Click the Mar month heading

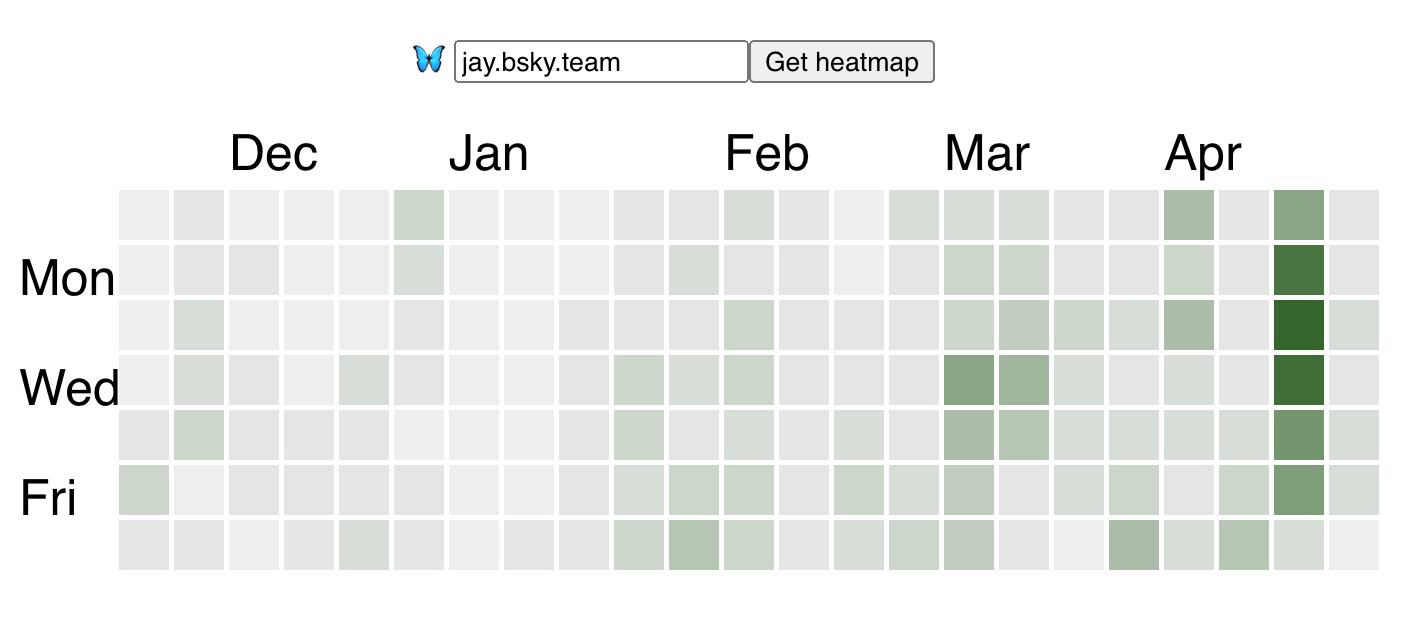986,152
